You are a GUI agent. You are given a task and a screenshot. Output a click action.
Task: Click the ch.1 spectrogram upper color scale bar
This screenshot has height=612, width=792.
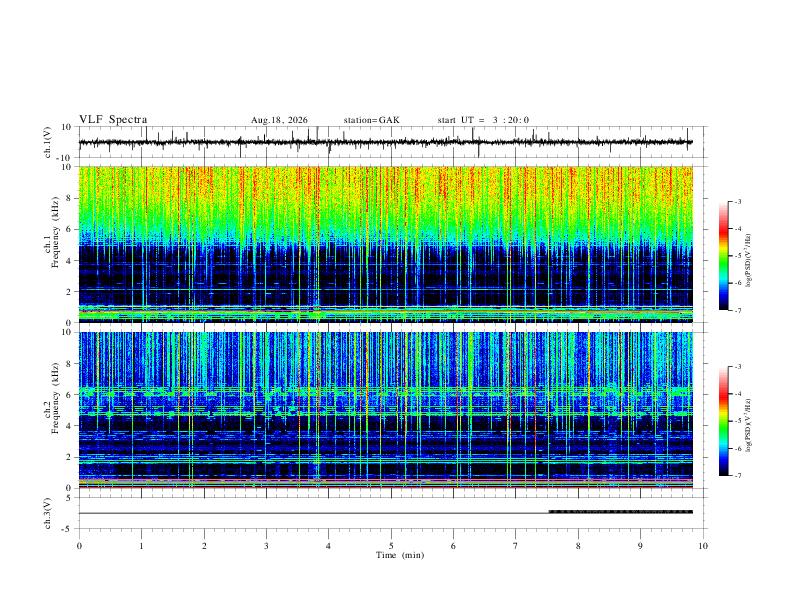click(724, 256)
